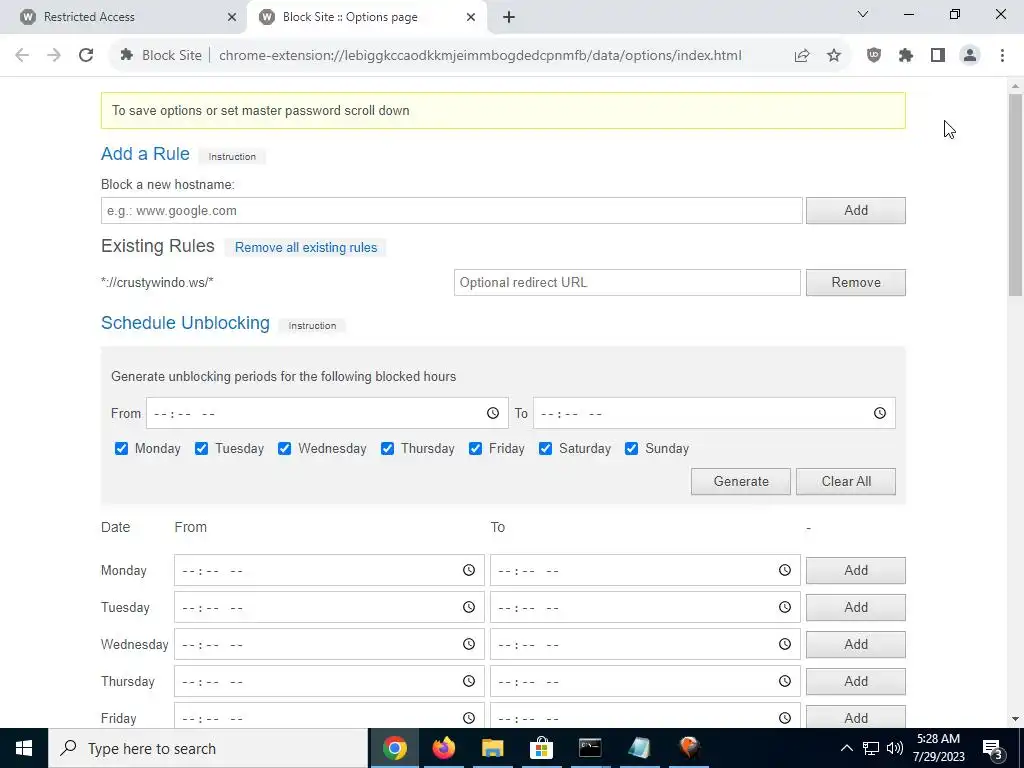Open clock picker for Monday To time

(x=785, y=570)
